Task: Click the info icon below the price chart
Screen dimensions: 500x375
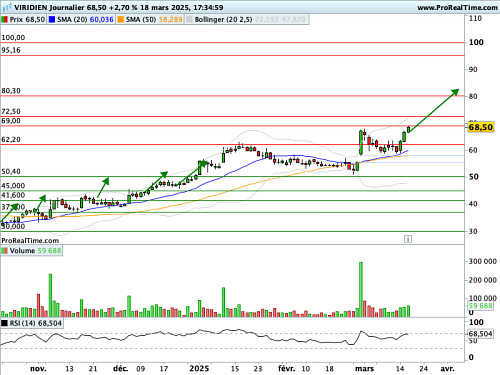Action: 408,239
